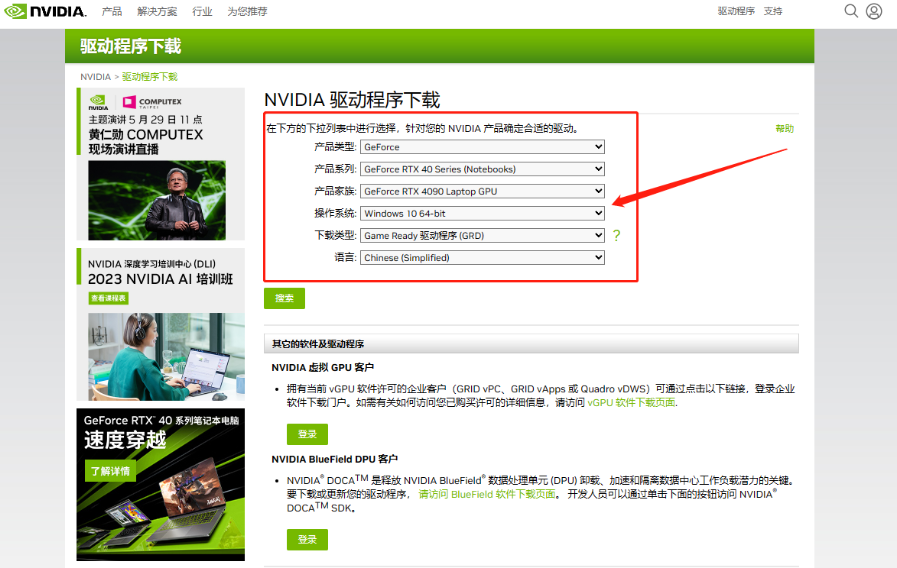The width and height of the screenshot is (897, 568).
Task: Open the vGPU 软件下载页面 link
Action: 631,403
